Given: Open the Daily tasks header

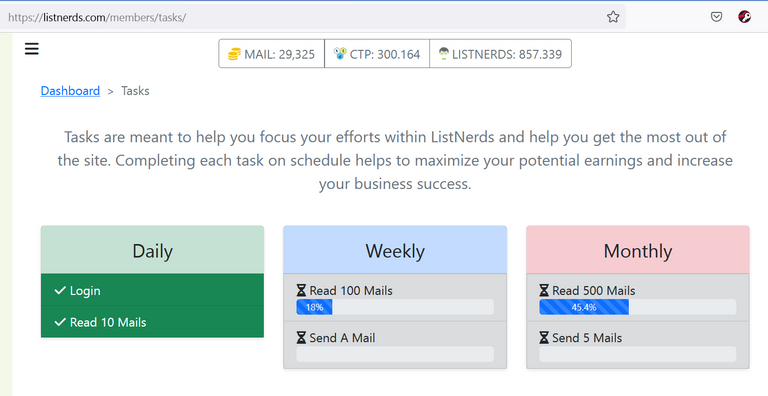Looking at the screenshot, I should coord(152,250).
